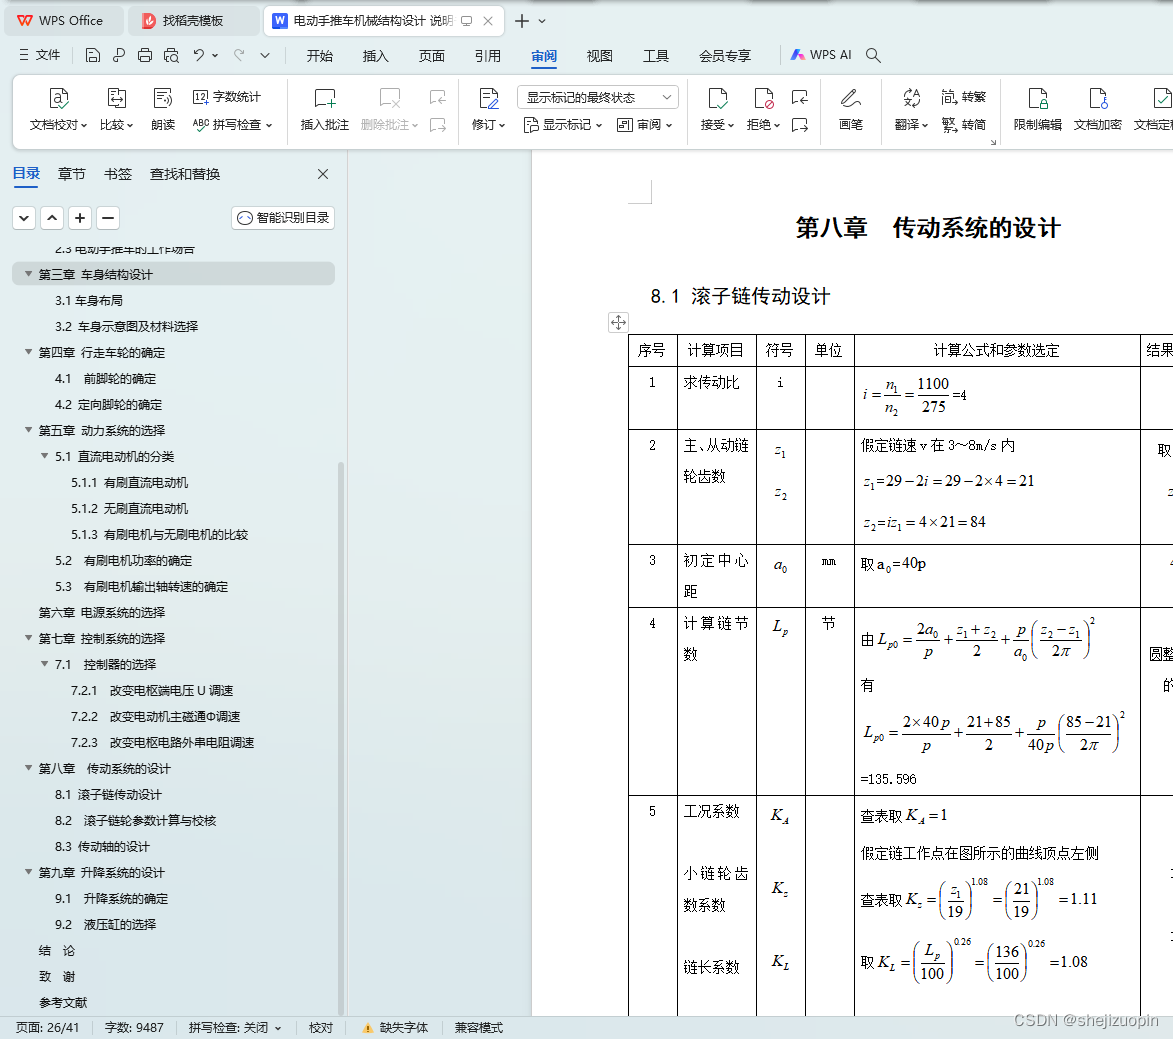The height and width of the screenshot is (1039, 1173).
Task: Open 限制编辑 restrict editing
Action: coord(1038,109)
